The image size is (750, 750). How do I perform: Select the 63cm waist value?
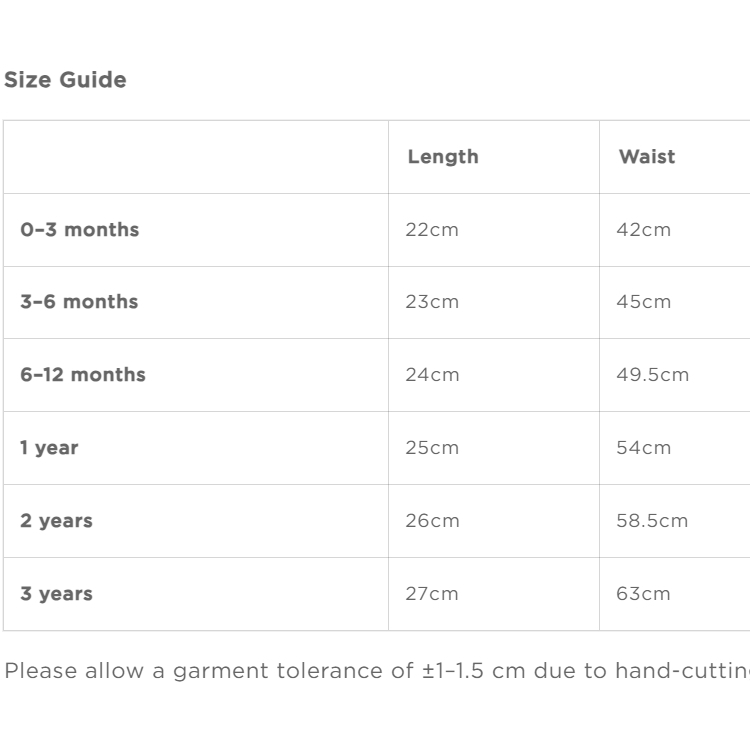pos(643,594)
